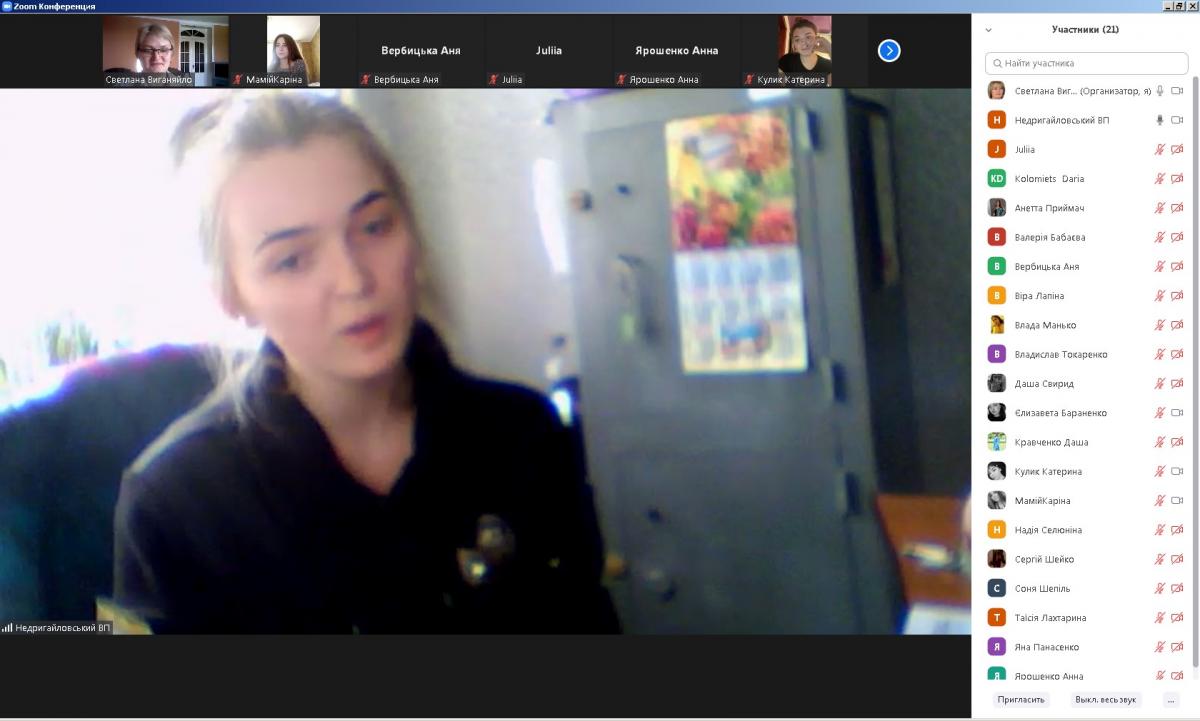Click the microphone icon for Светлана Виг… (Организатор)
1200x721 pixels.
tap(1160, 91)
